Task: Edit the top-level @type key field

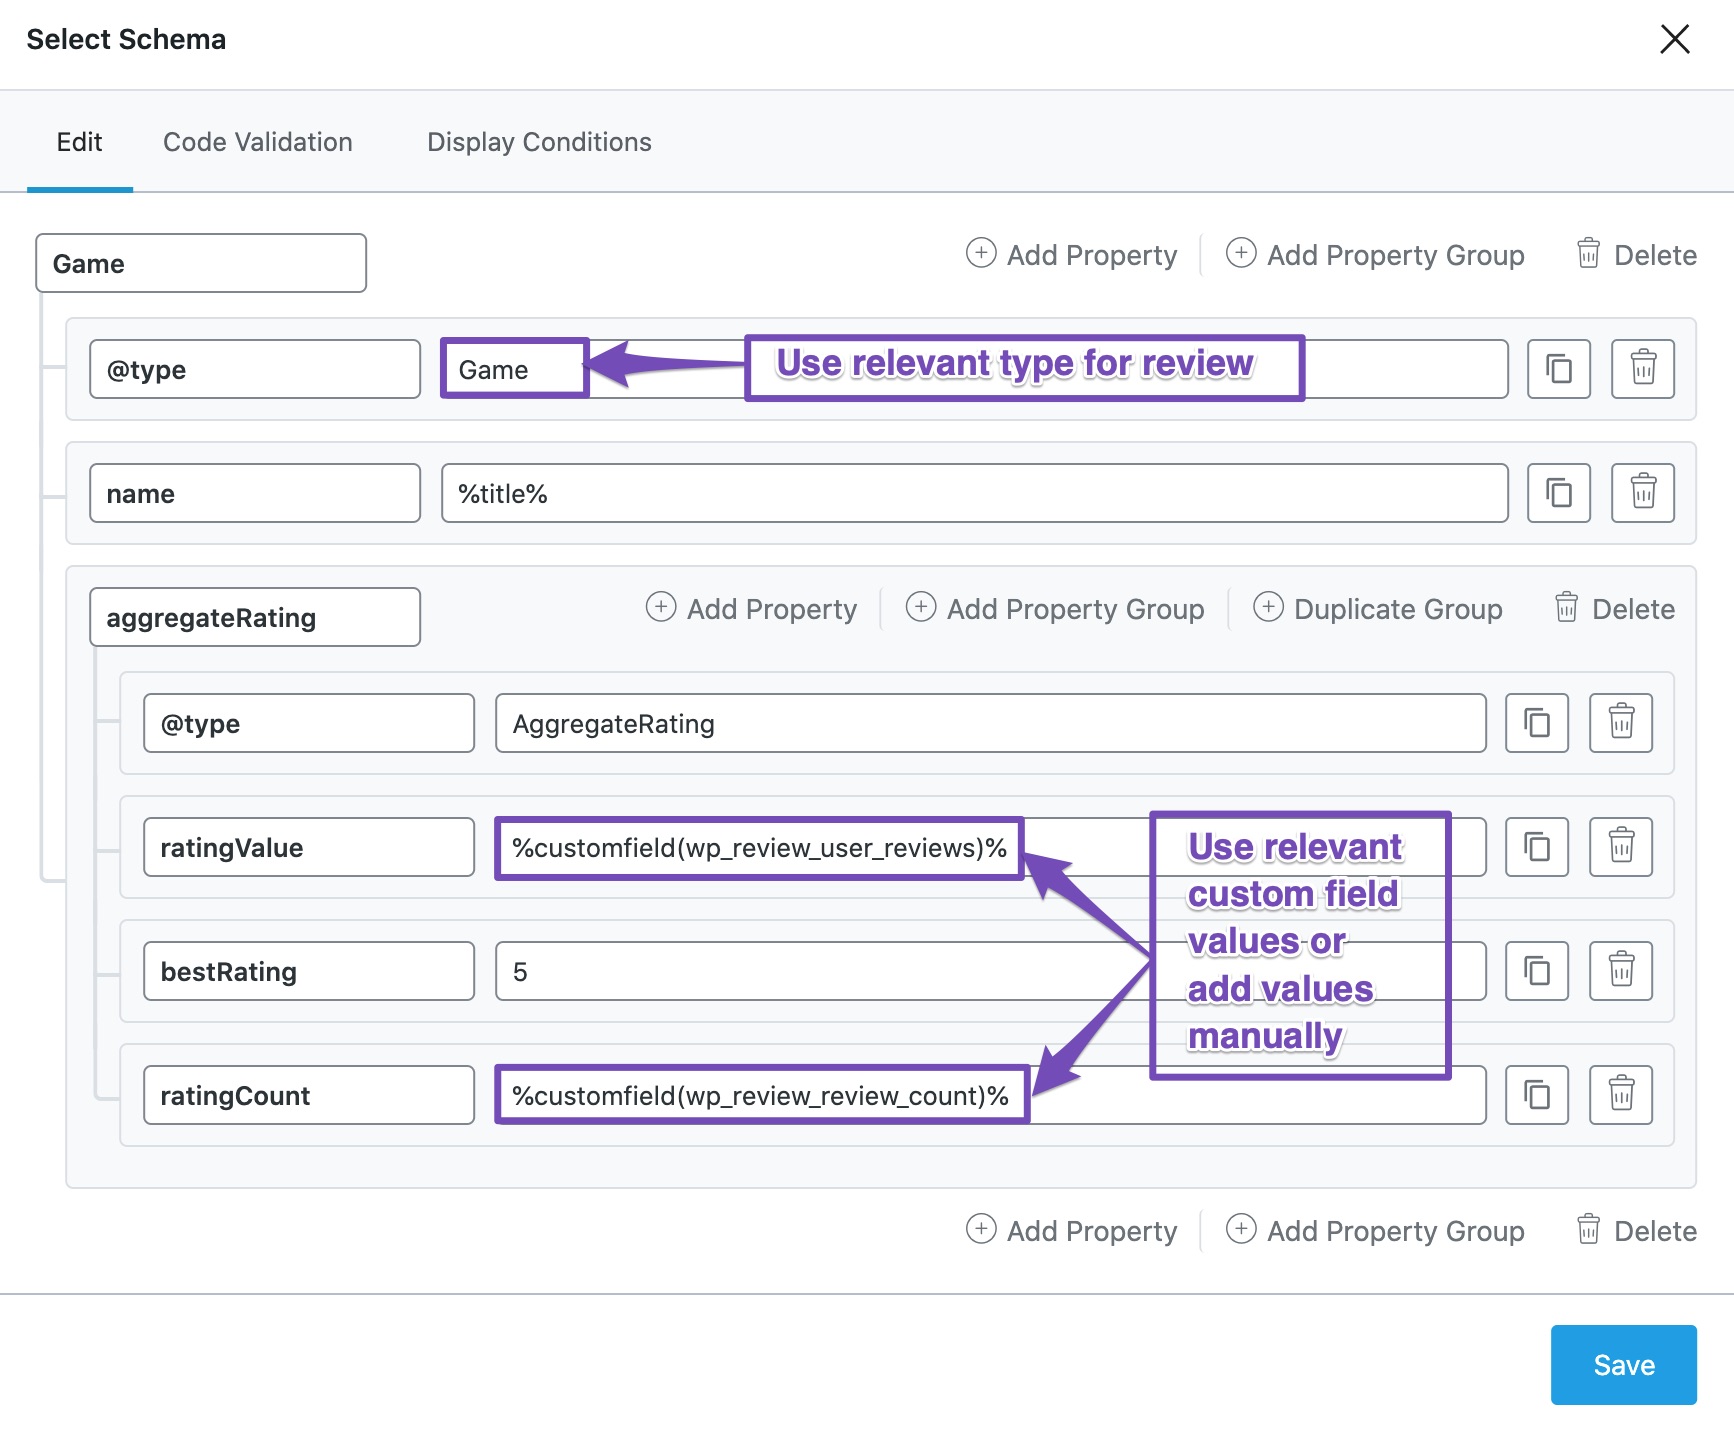Action: 255,369
